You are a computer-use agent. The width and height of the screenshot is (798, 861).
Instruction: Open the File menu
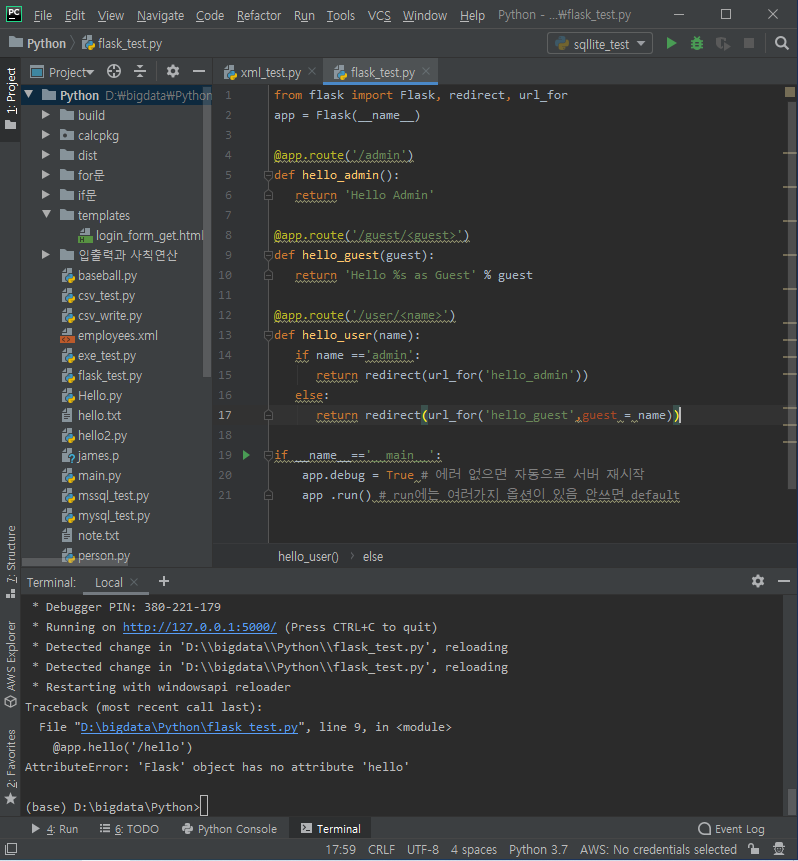[x=43, y=15]
